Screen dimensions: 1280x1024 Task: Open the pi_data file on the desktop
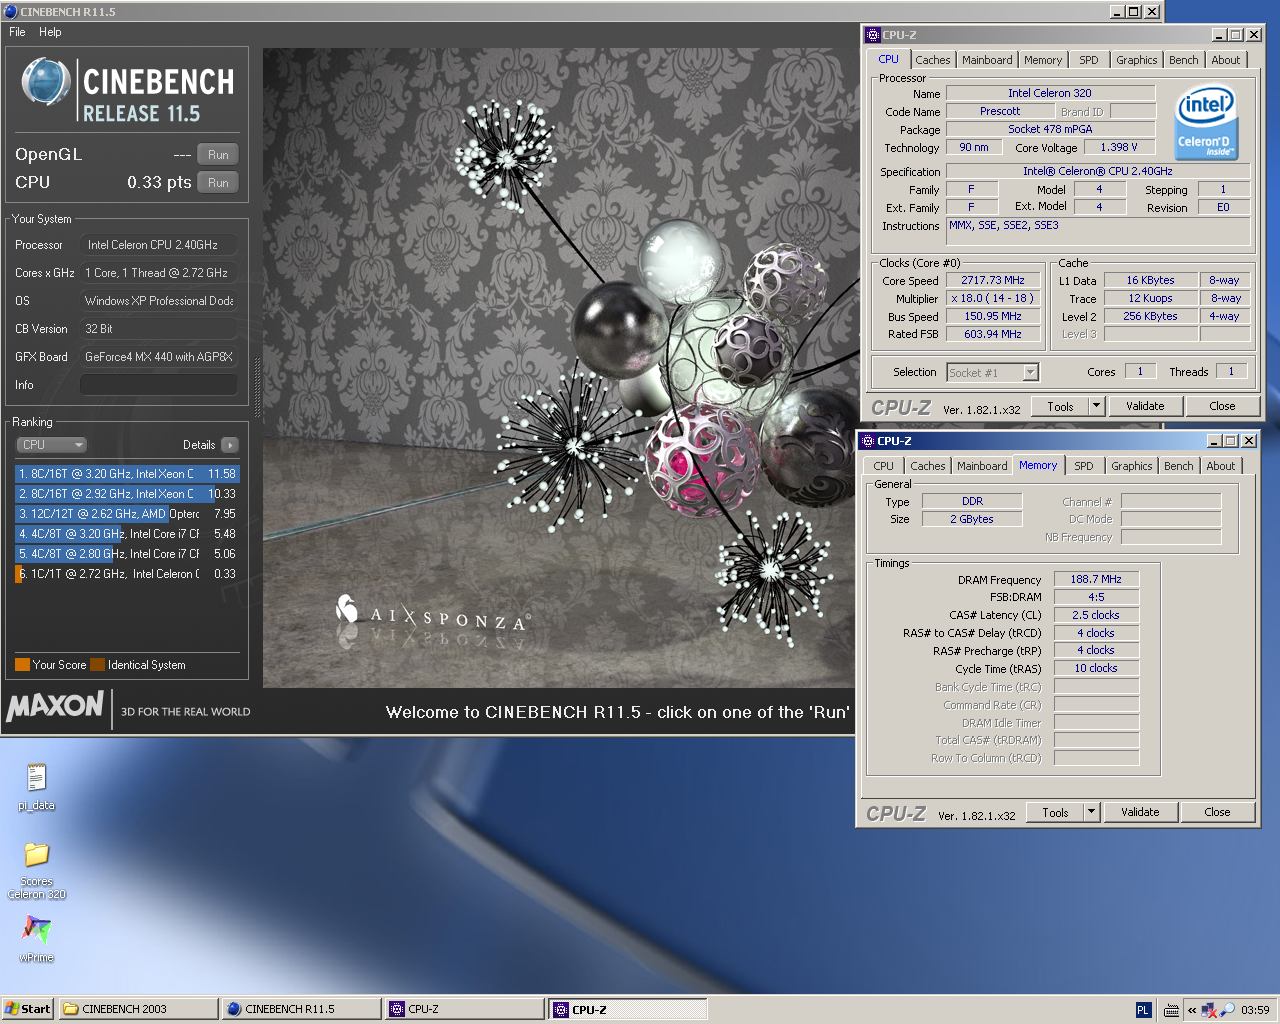[x=36, y=786]
